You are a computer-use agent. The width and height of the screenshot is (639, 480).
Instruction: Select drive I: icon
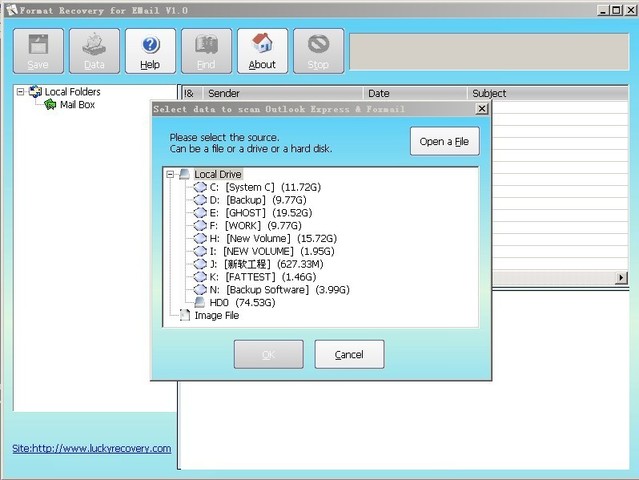200,251
